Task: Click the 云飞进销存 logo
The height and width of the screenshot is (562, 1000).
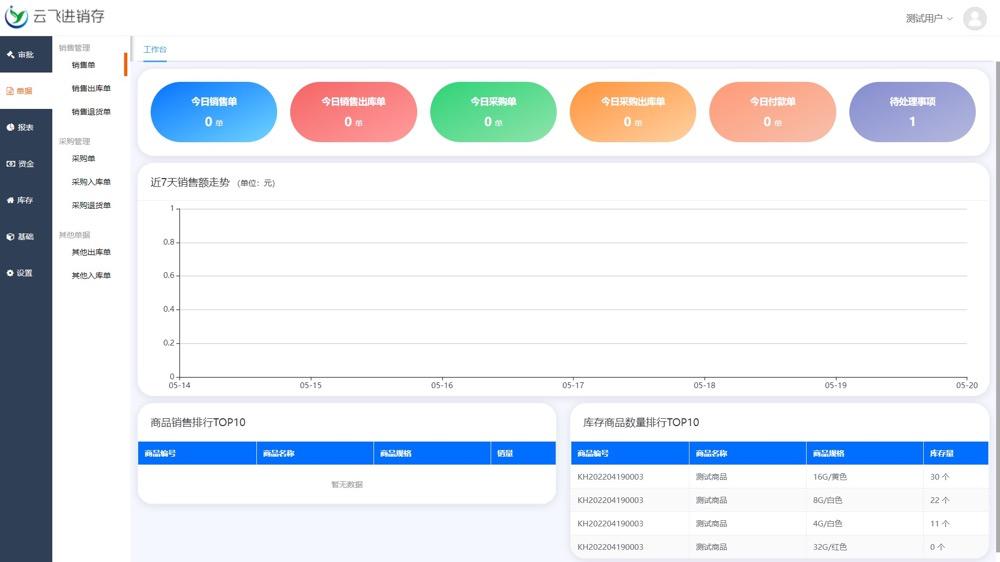Action: [55, 17]
